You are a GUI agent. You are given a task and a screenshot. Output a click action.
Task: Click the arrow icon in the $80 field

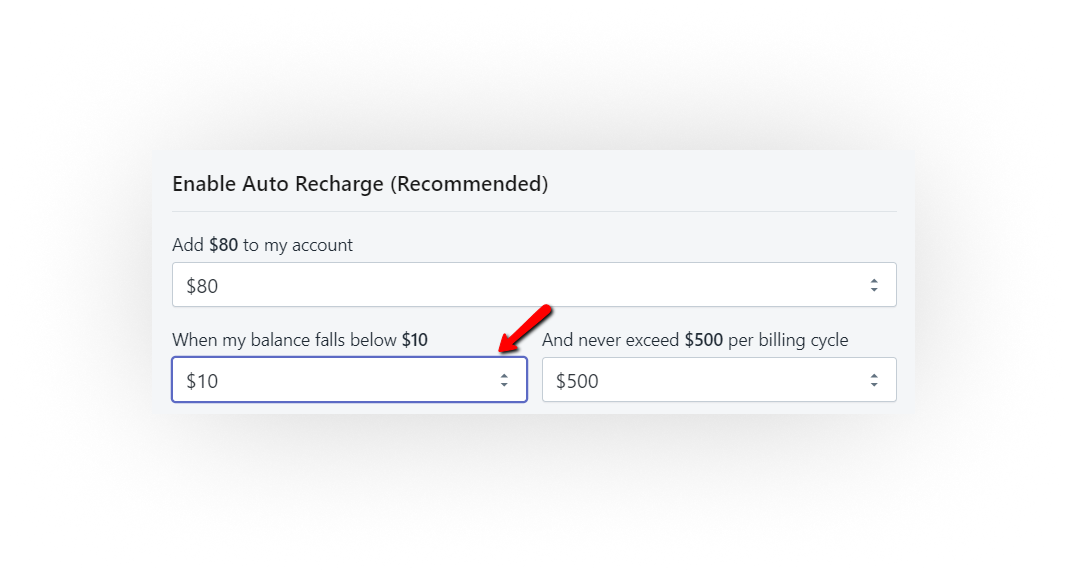coord(874,285)
